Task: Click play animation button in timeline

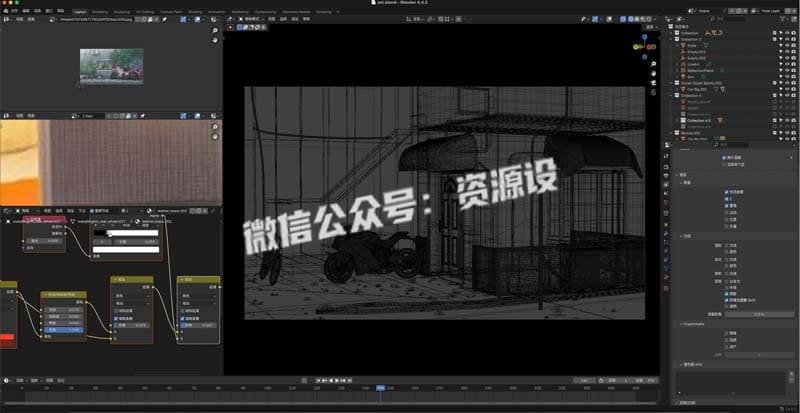Action: pos(337,380)
